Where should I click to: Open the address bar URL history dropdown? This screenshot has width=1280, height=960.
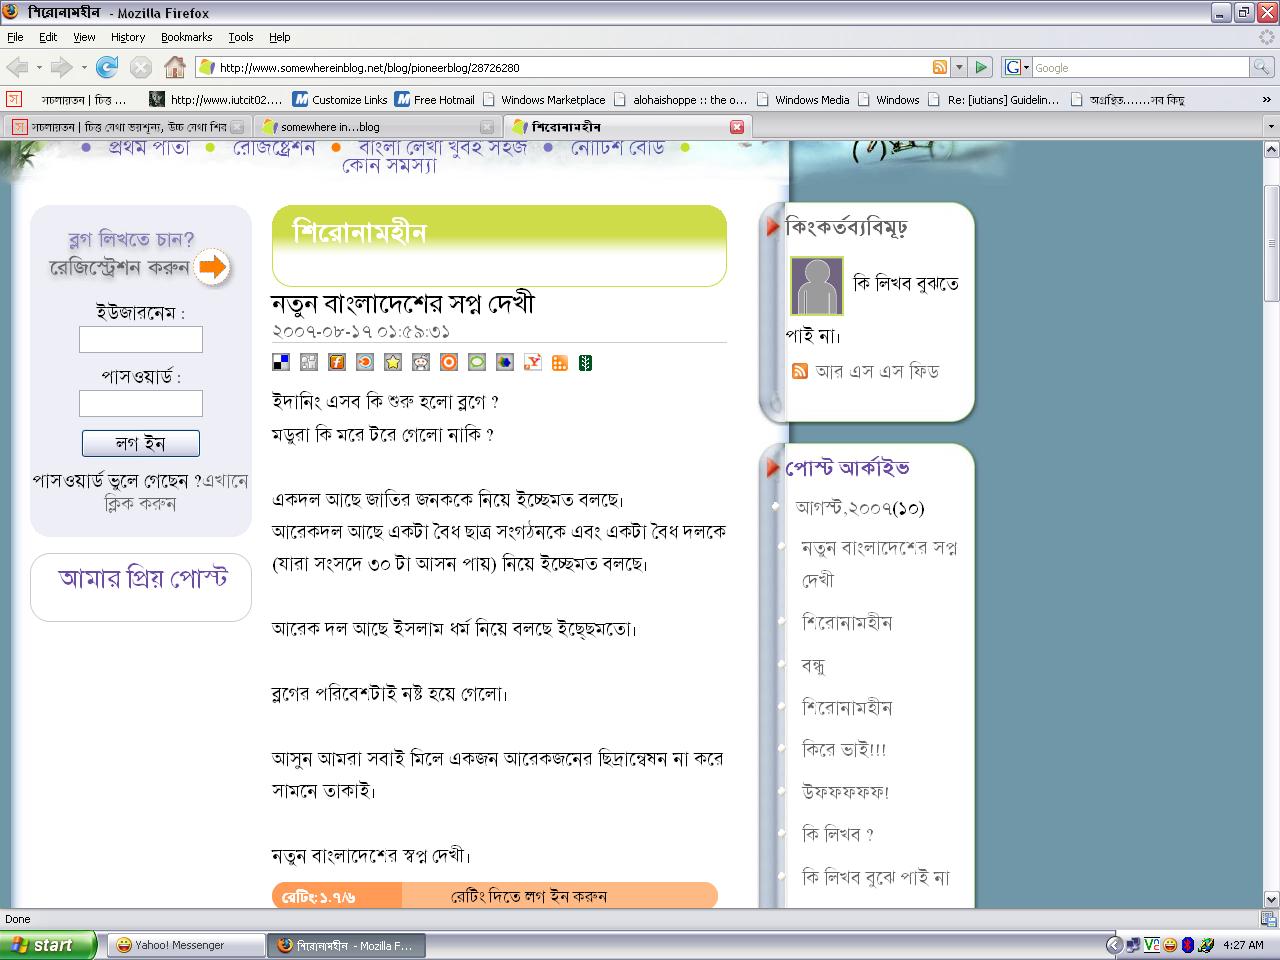point(959,67)
